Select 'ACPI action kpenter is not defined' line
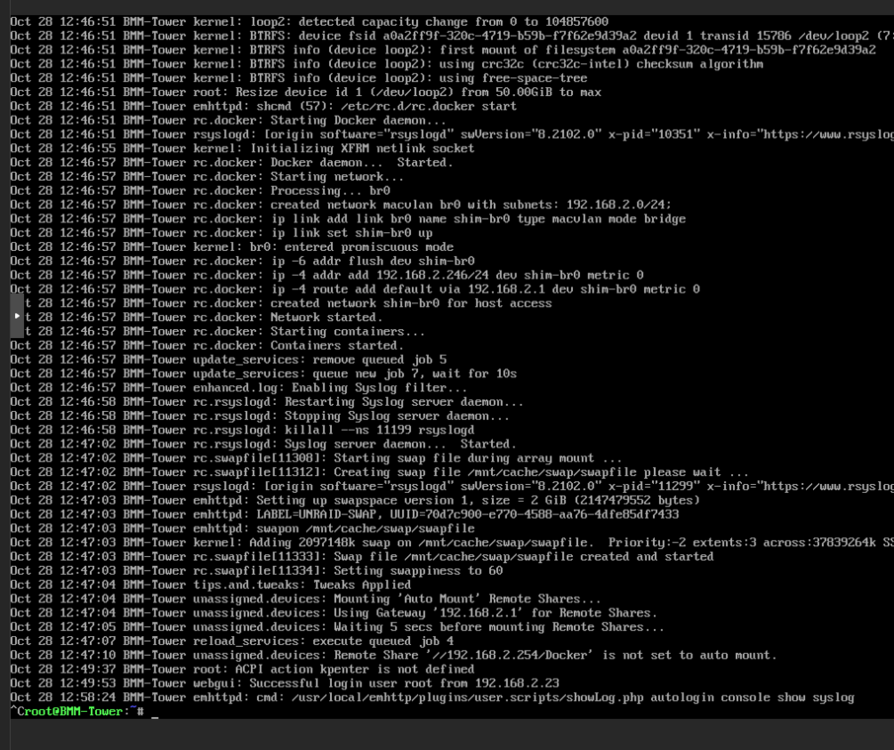Viewport: 894px width, 750px height. point(242,669)
